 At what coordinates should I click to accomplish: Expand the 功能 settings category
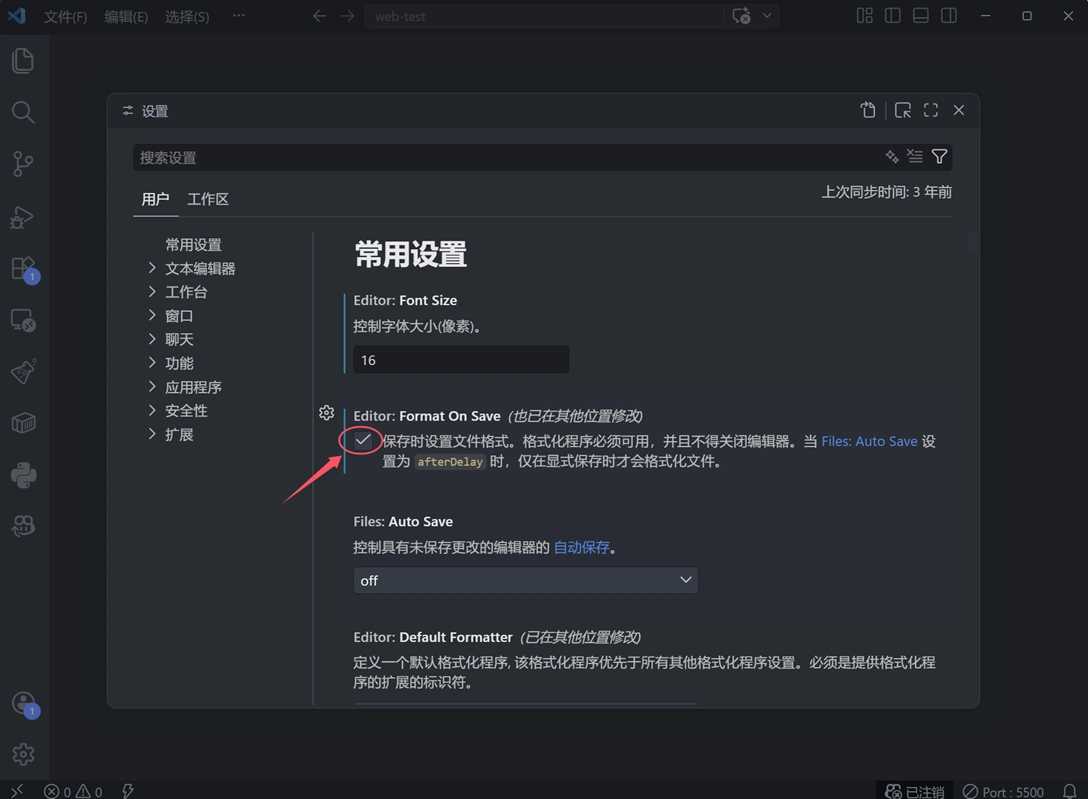click(x=152, y=362)
